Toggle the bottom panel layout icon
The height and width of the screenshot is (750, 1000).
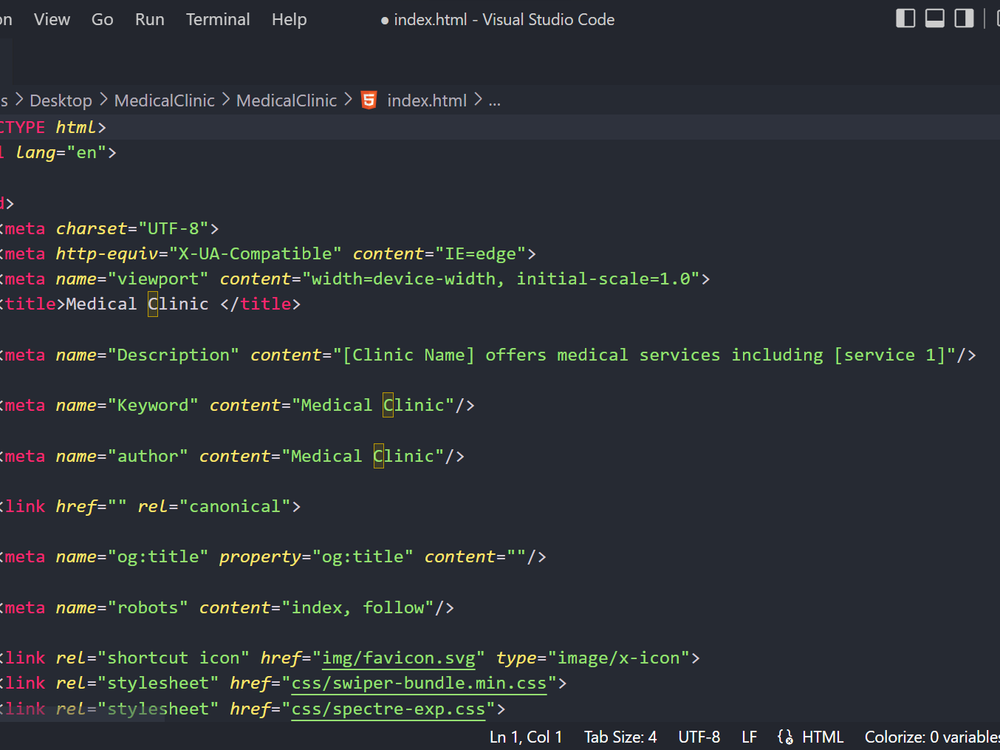point(935,19)
